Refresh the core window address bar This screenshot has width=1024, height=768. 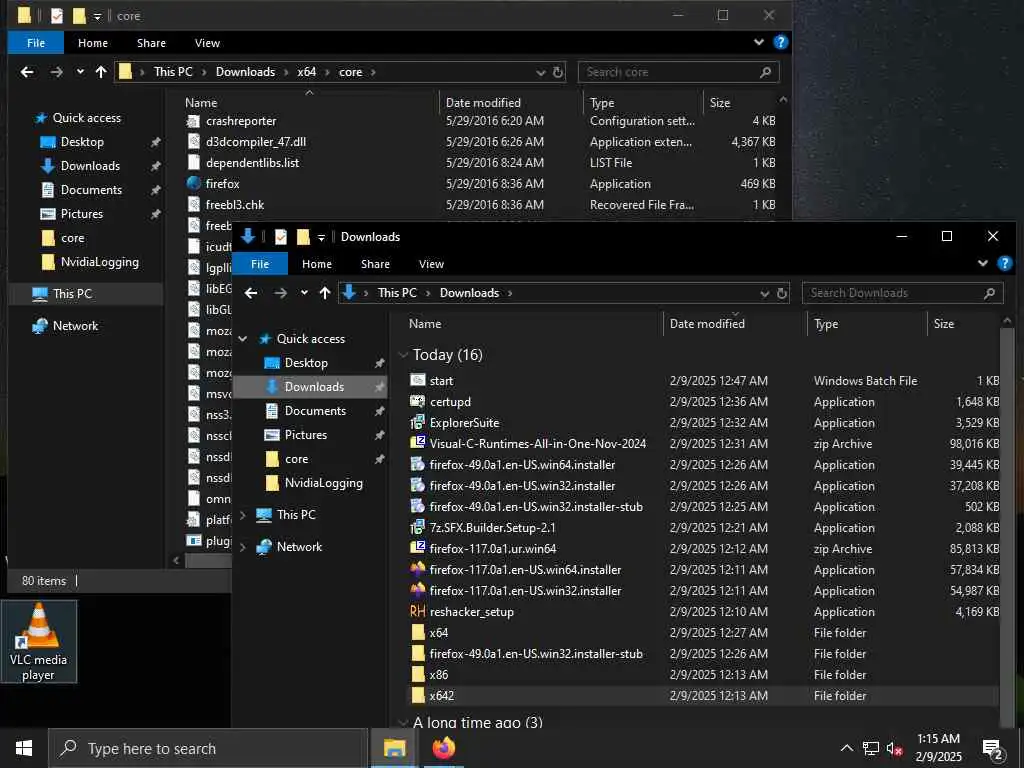(558, 72)
